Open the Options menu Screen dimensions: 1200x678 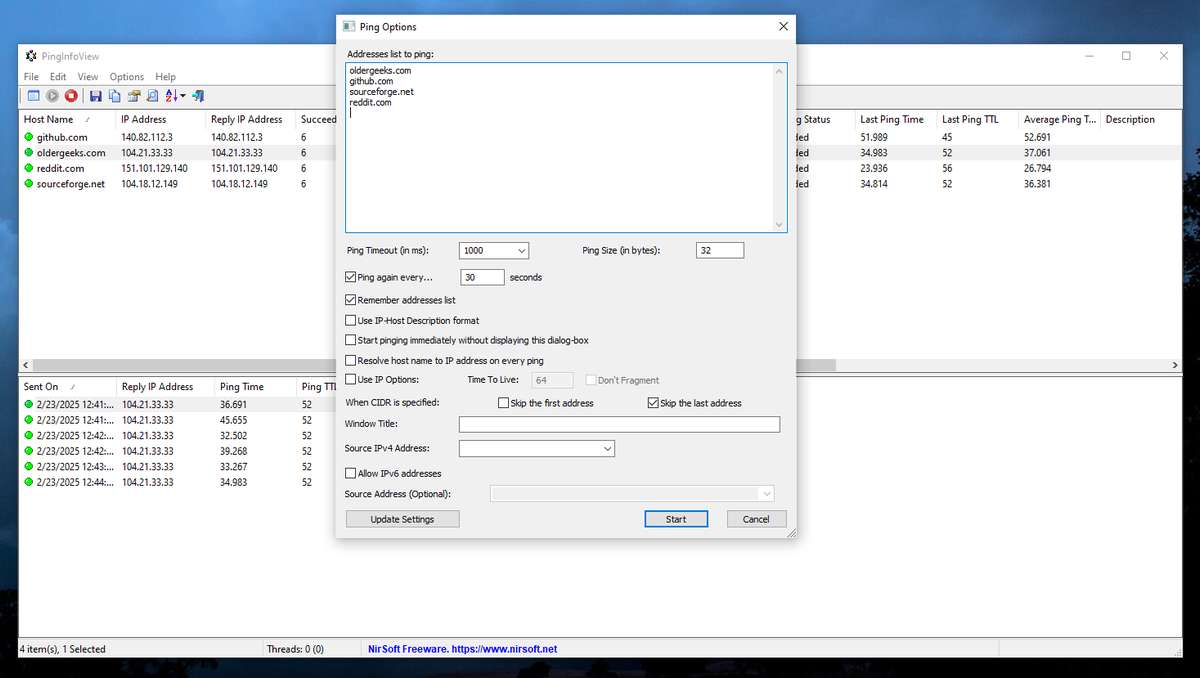click(x=127, y=77)
